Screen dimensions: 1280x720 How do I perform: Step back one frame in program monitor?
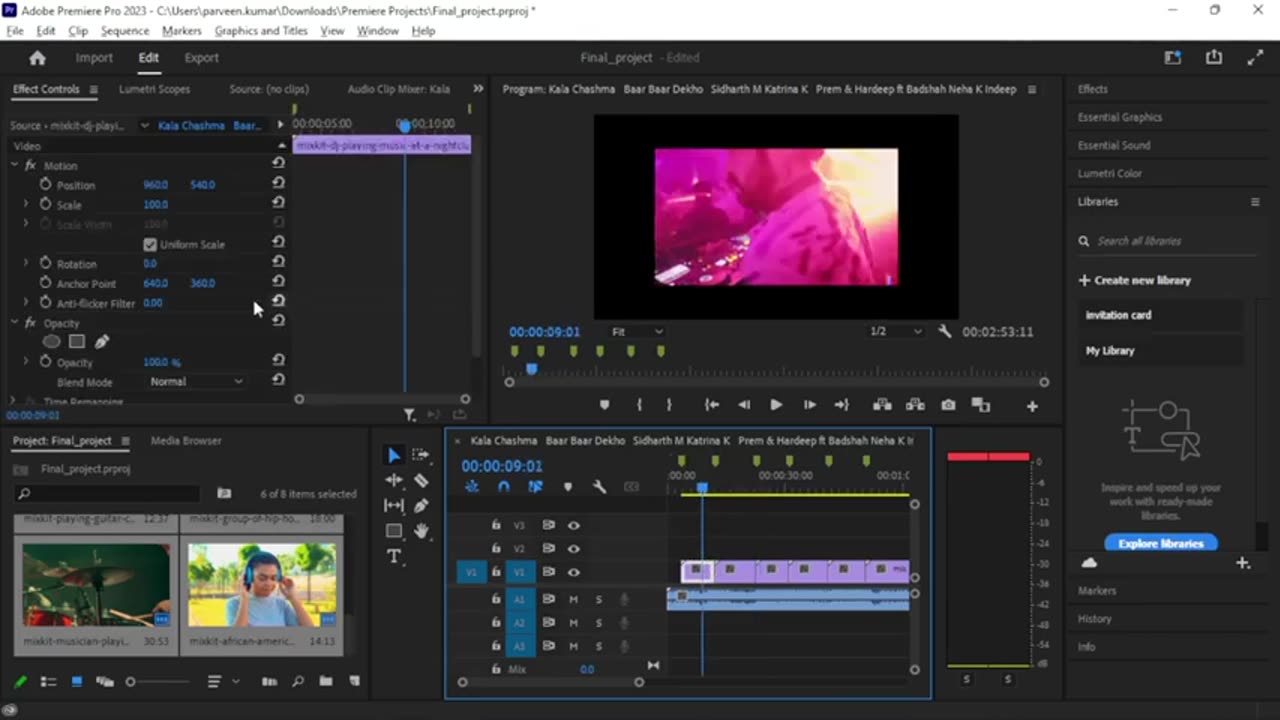click(x=744, y=405)
